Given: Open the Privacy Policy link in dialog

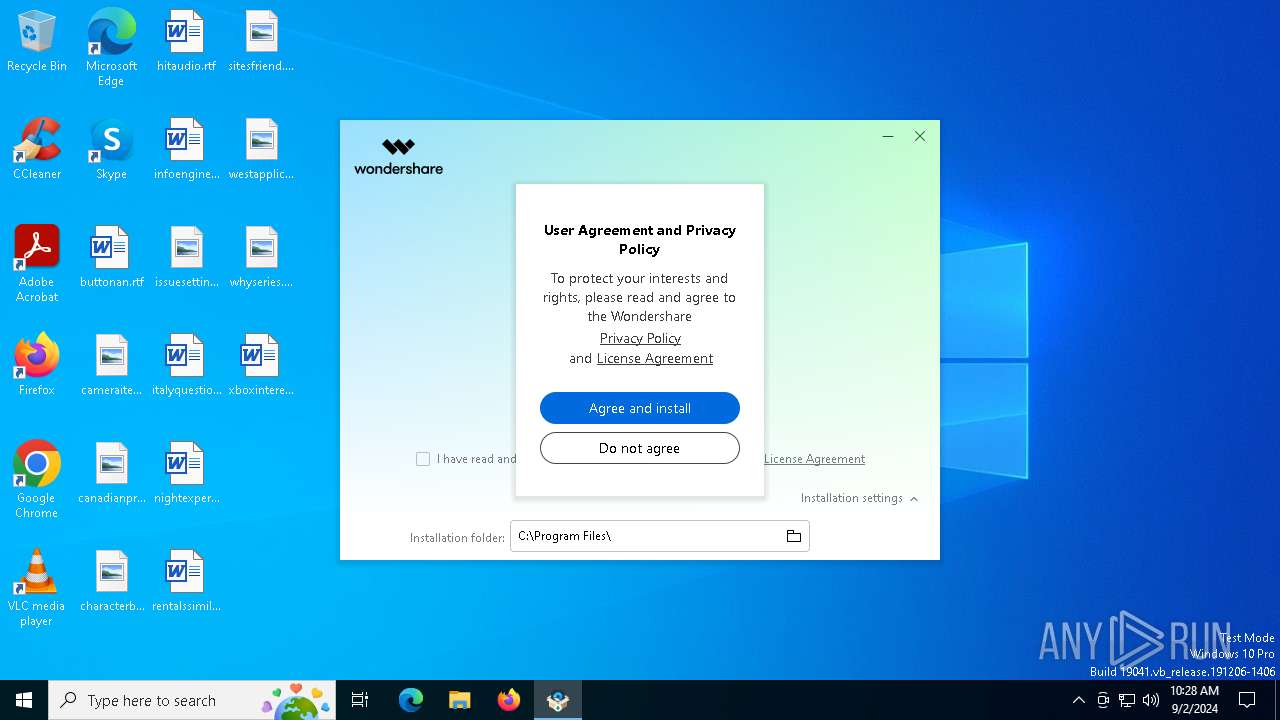Looking at the screenshot, I should 640,338.
